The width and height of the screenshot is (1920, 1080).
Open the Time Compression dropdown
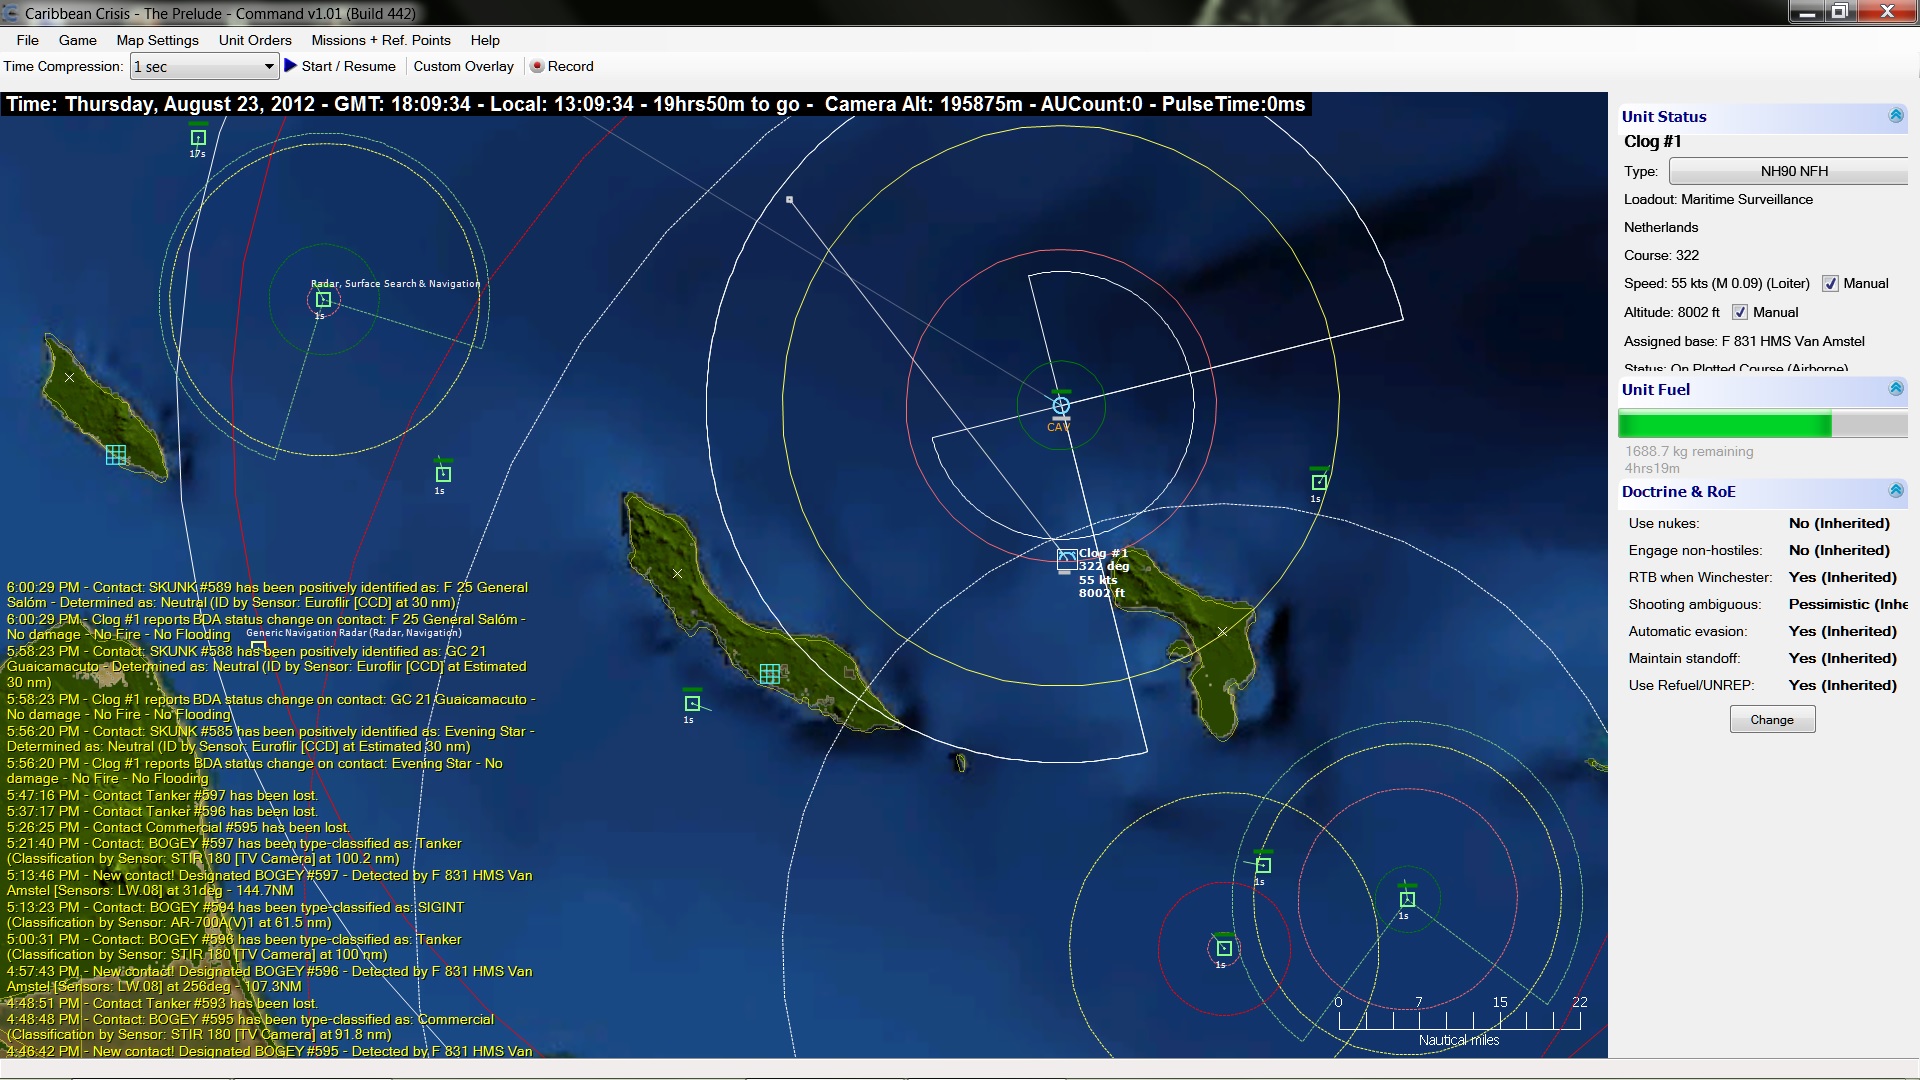(x=268, y=67)
